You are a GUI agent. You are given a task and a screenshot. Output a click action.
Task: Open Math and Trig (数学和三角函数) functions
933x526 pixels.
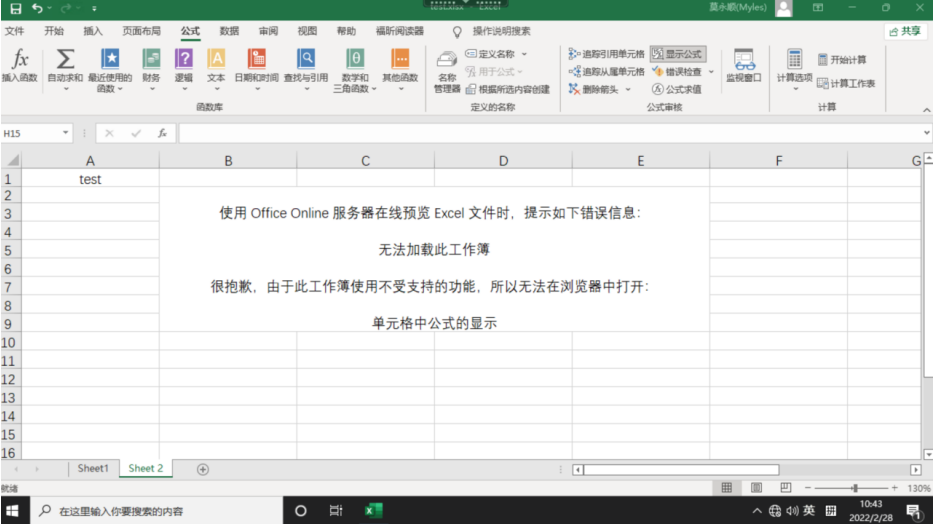pyautogui.click(x=355, y=70)
